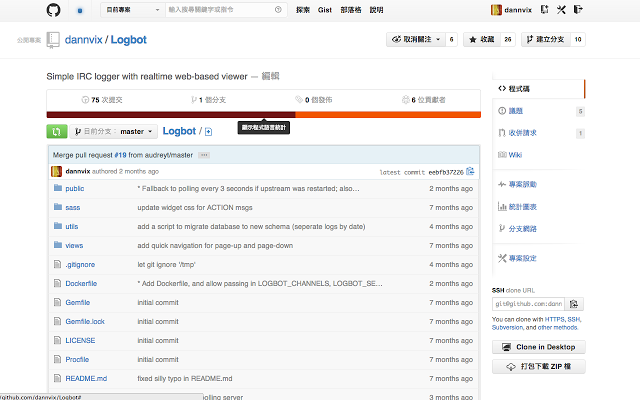Image resolution: width=640 pixels, height=400 pixels.
Task: Open Help in the top navigation
Action: click(376, 10)
